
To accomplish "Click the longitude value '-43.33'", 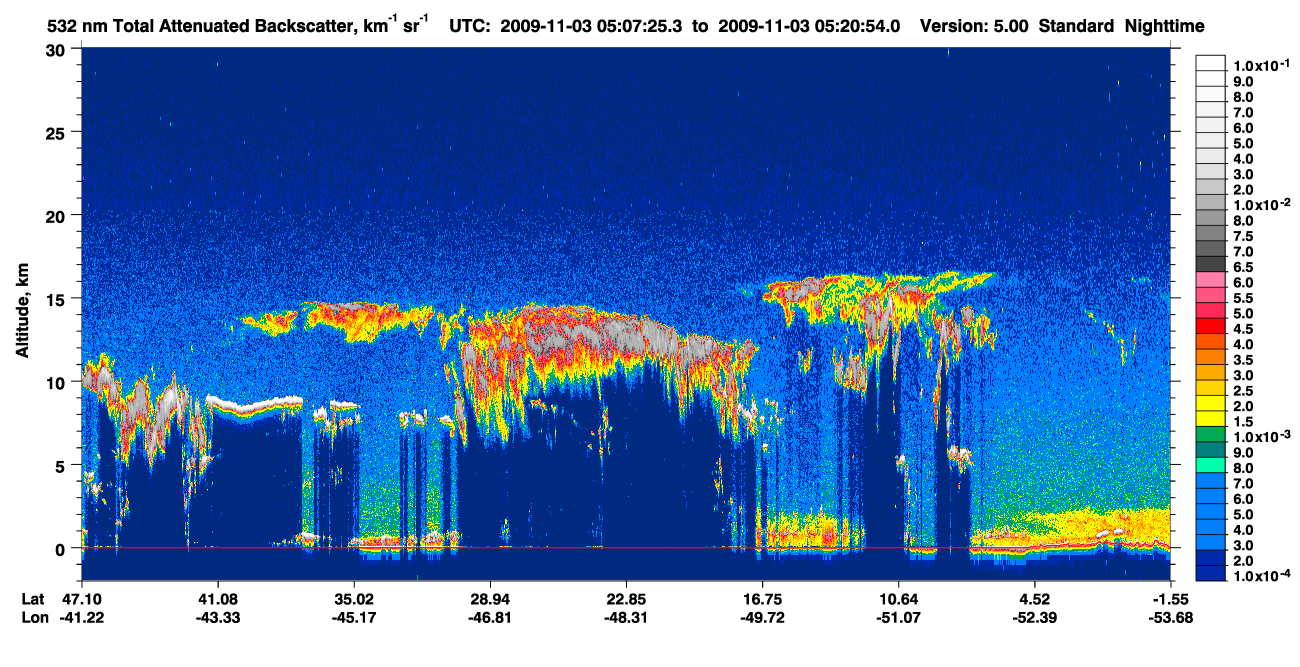I will [x=217, y=617].
